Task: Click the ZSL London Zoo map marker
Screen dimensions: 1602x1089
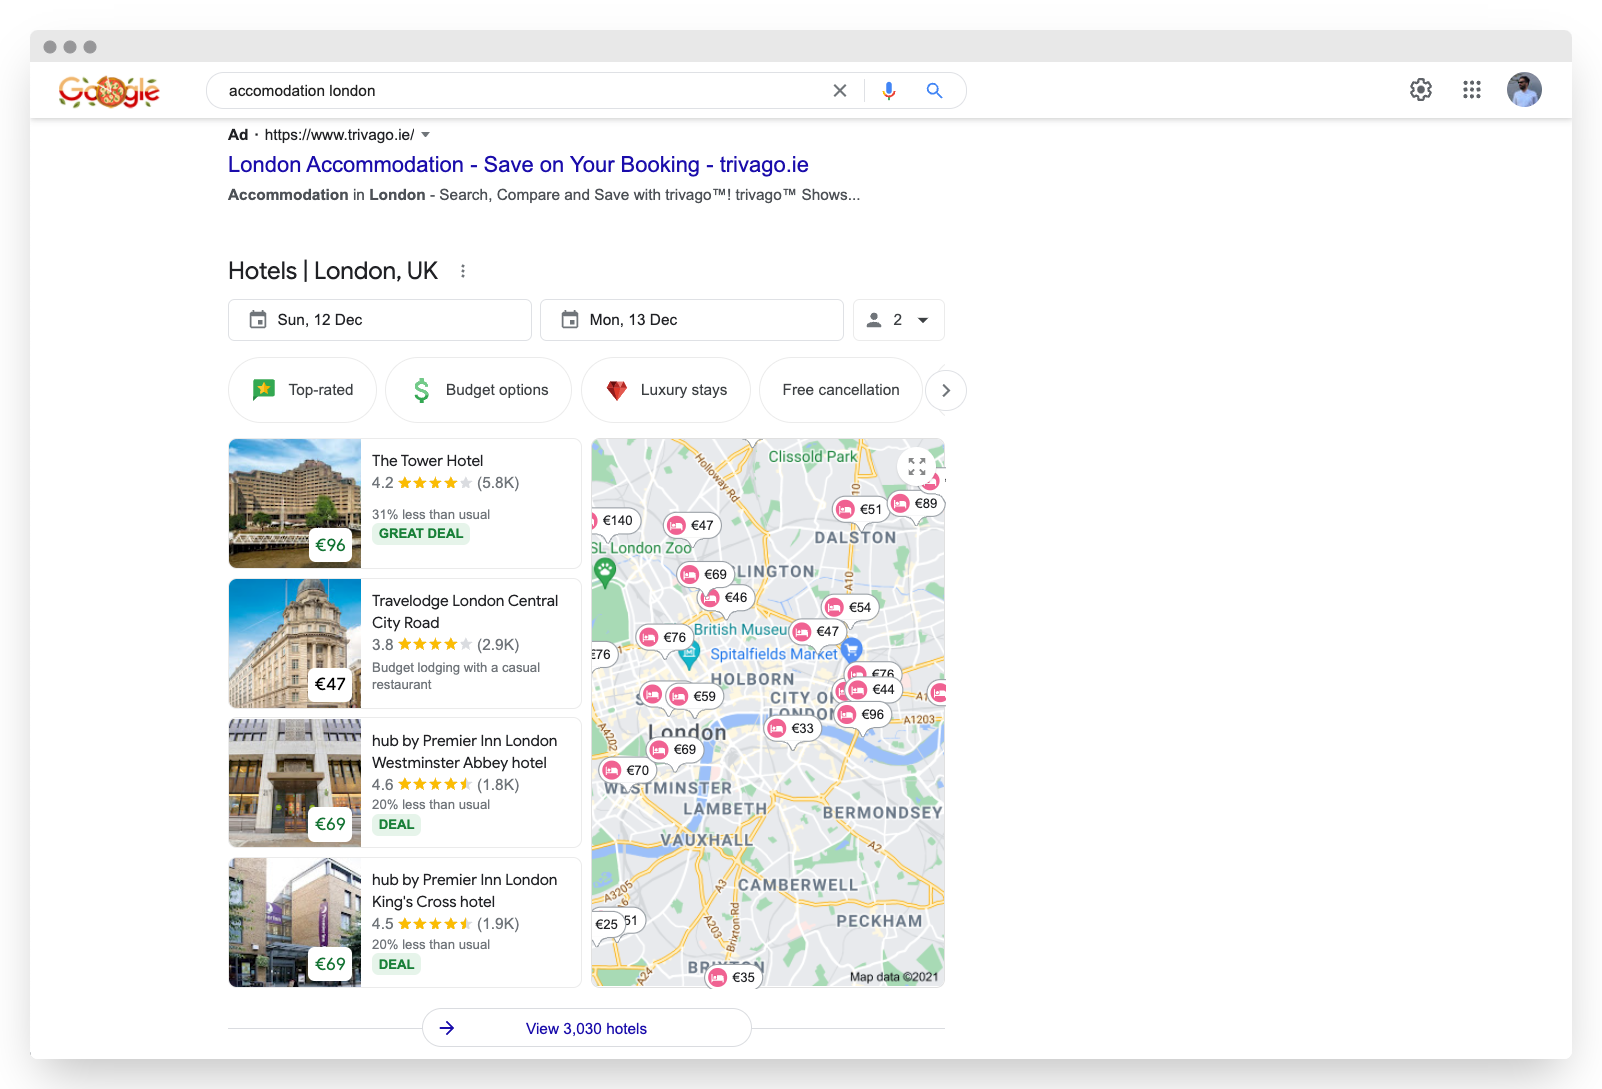Action: point(604,572)
